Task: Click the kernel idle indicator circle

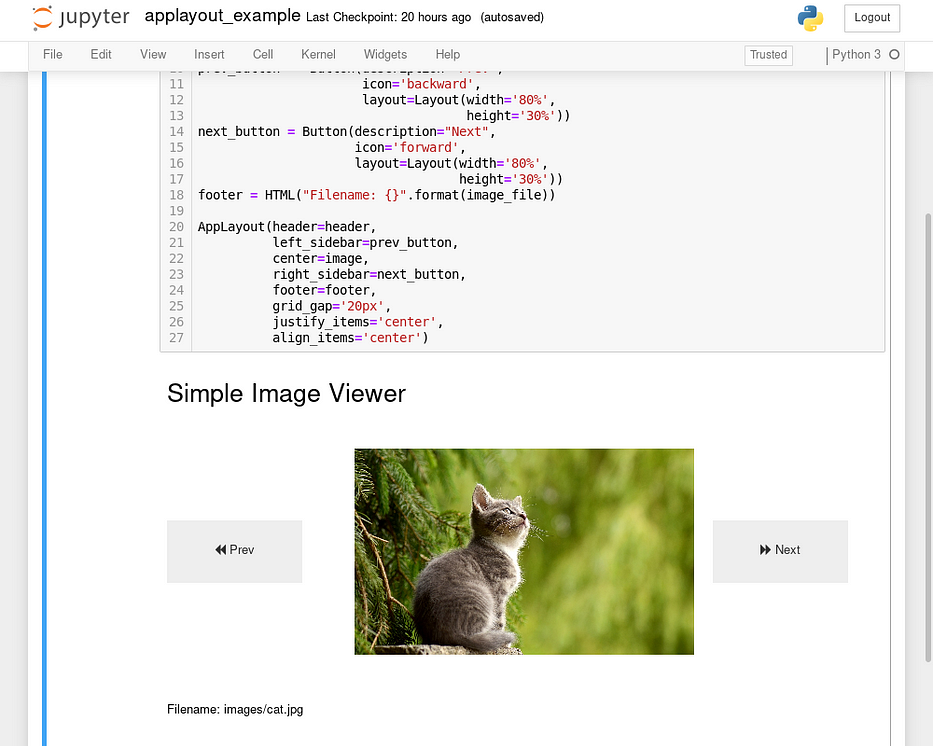Action: point(894,55)
